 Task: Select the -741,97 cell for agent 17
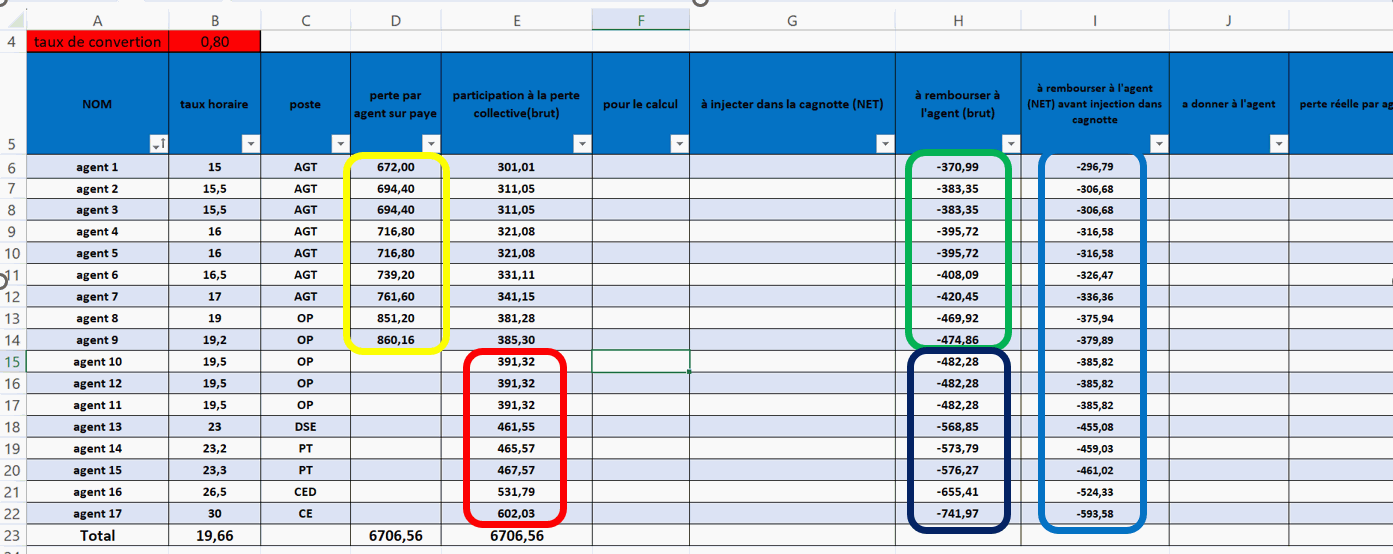pos(958,513)
